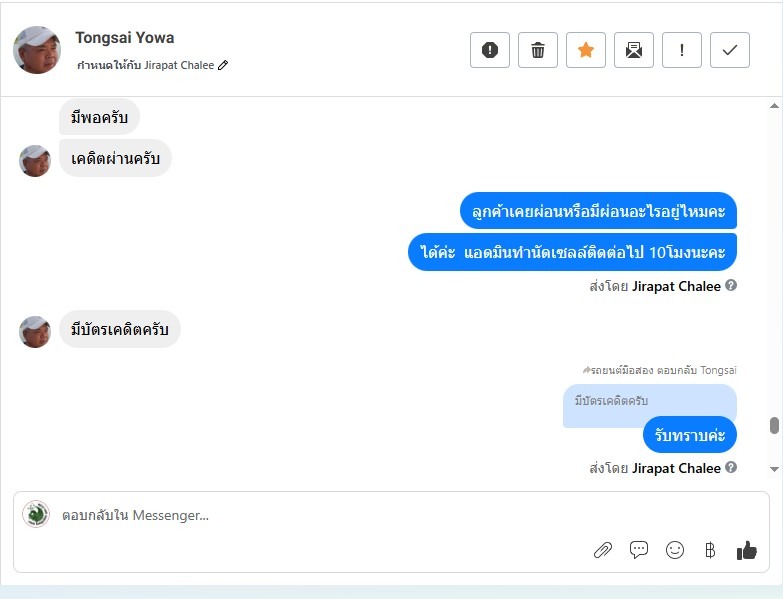Mark conversation as unread with envelope icon
The height and width of the screenshot is (599, 783).
[x=634, y=50]
